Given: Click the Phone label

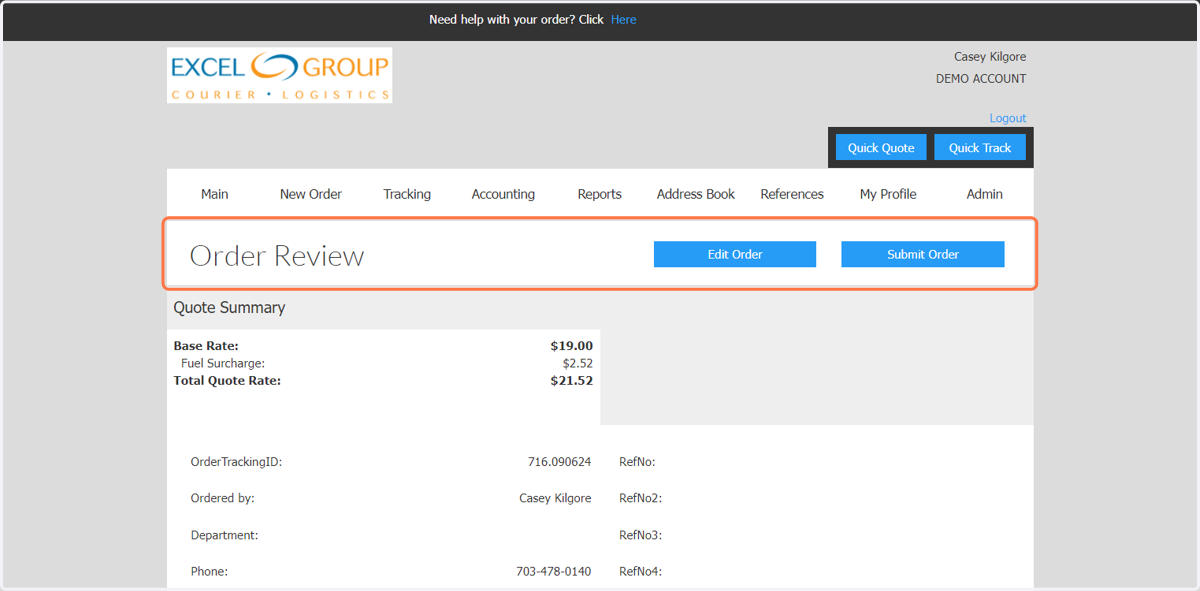Looking at the screenshot, I should pyautogui.click(x=209, y=572).
